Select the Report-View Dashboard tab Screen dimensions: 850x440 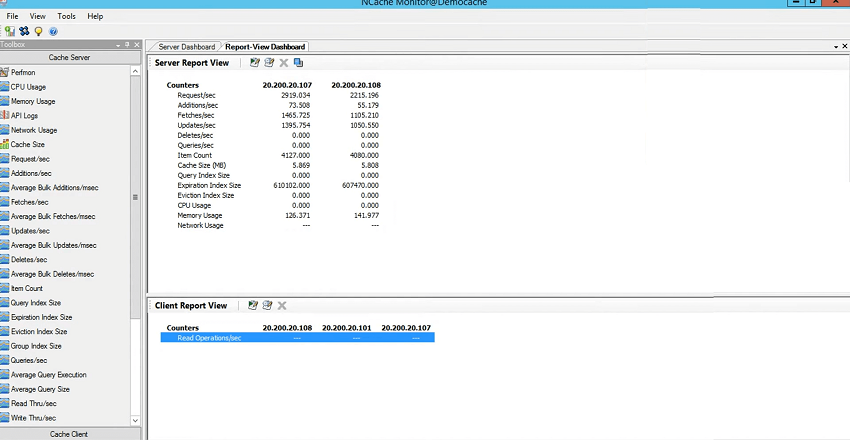point(265,47)
